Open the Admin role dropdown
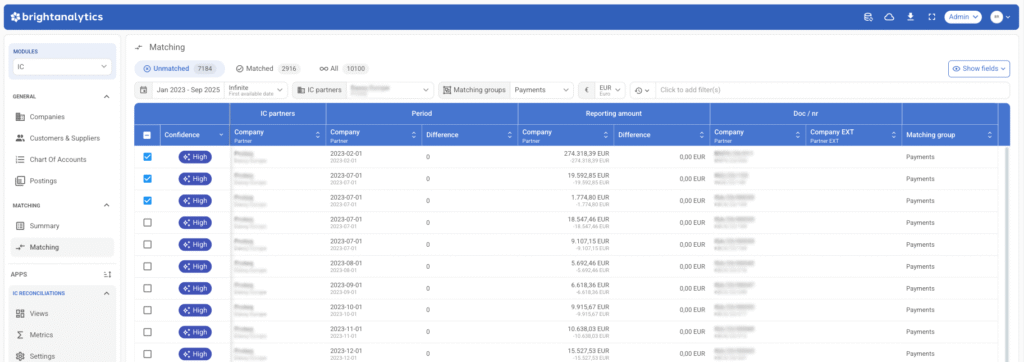The image size is (1024, 362). pyautogui.click(x=963, y=17)
